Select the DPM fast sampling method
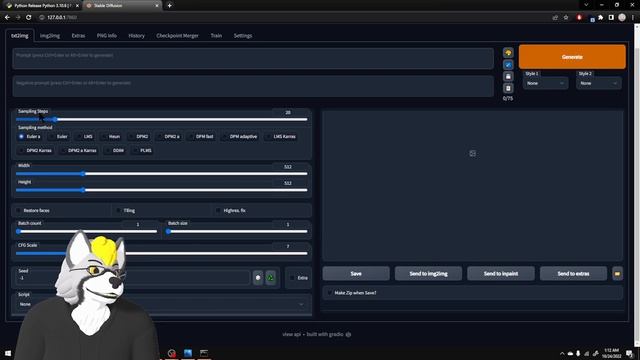640x360 pixels. pos(201,136)
